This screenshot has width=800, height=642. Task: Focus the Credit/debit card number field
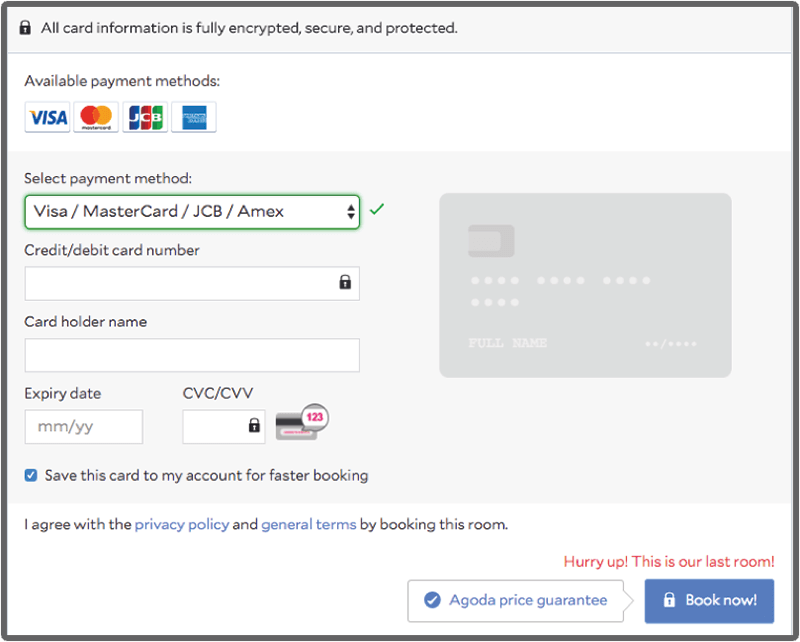(x=180, y=283)
